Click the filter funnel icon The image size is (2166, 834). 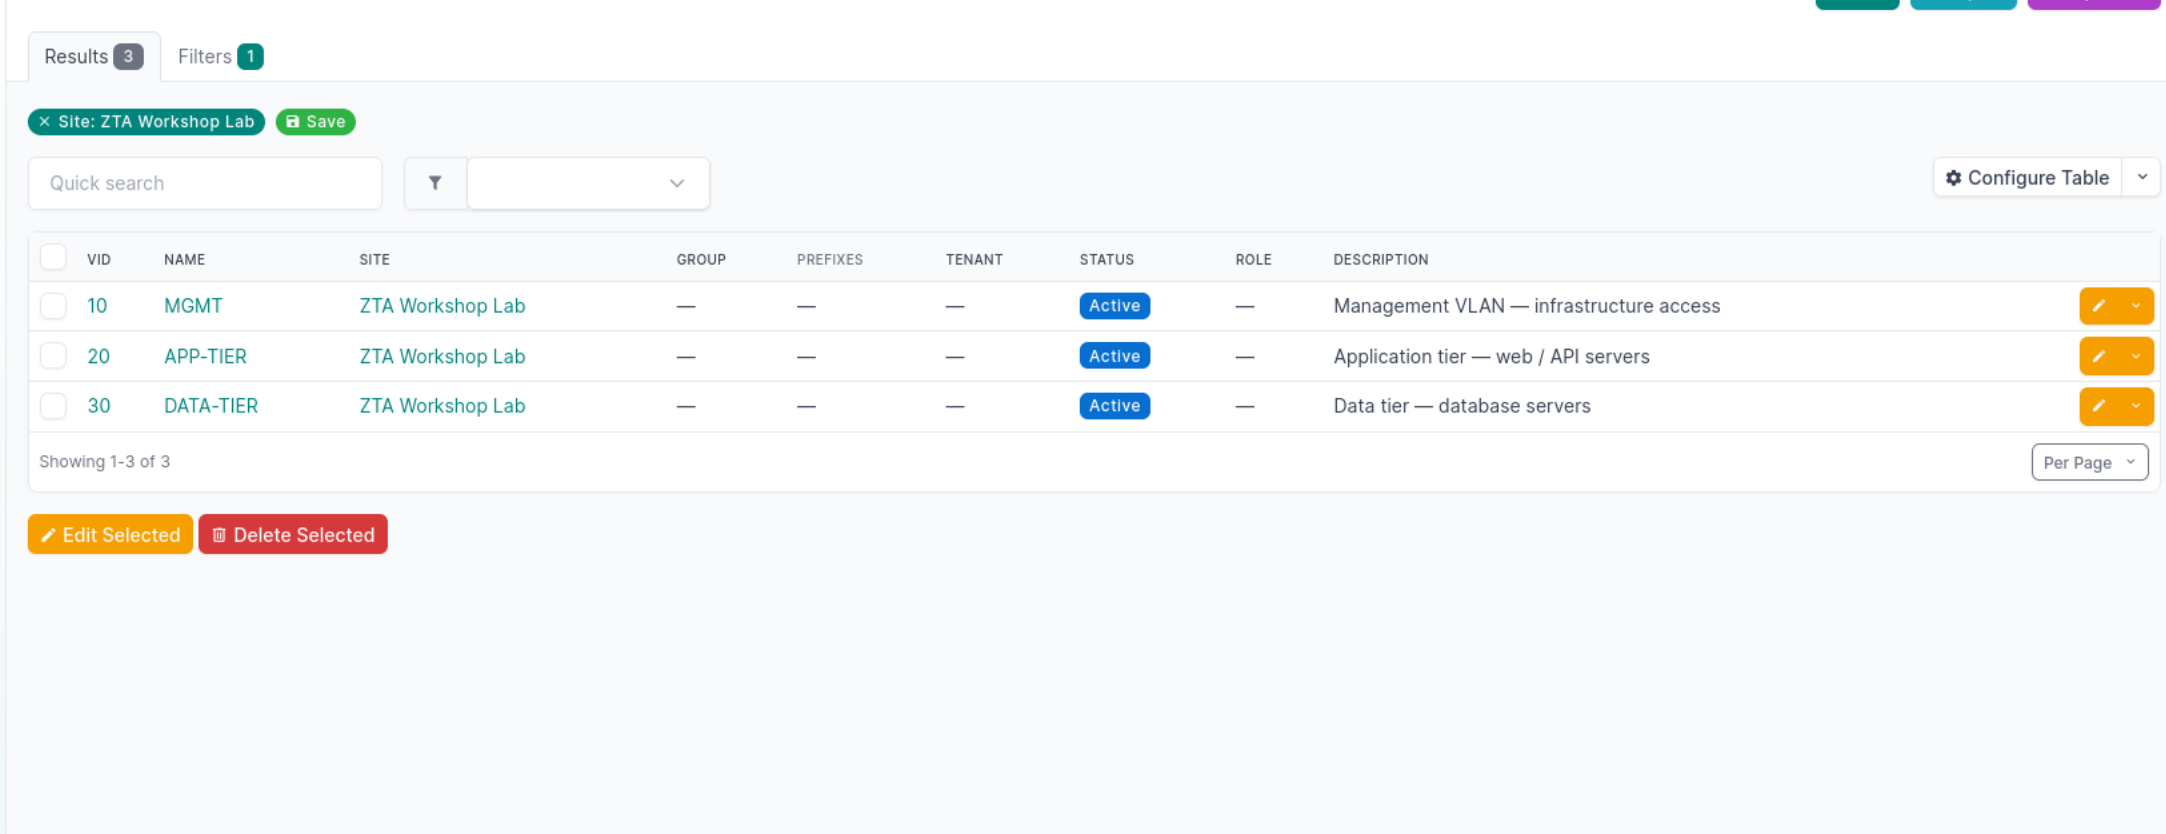tap(435, 183)
